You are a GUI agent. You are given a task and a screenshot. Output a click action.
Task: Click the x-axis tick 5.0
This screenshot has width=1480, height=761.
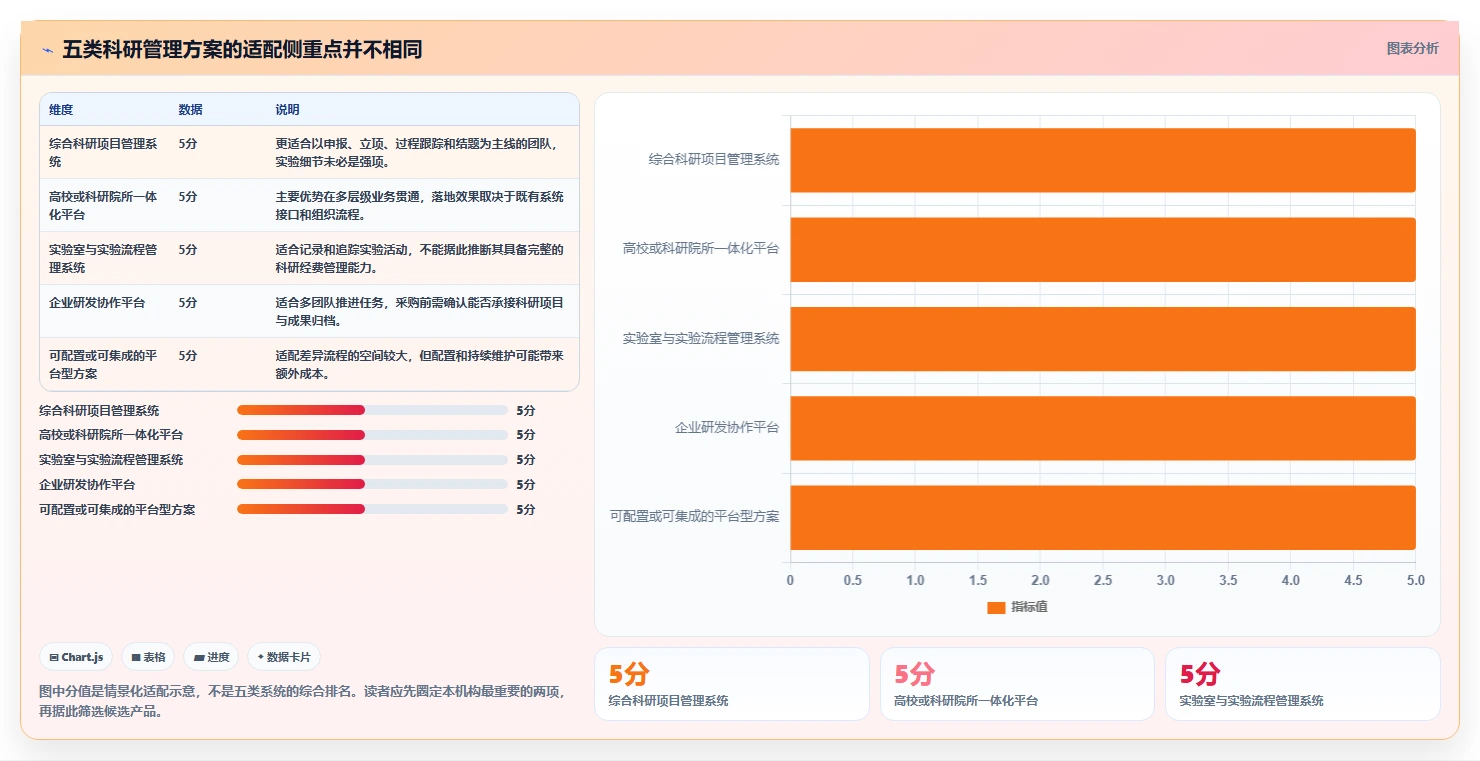1416,581
